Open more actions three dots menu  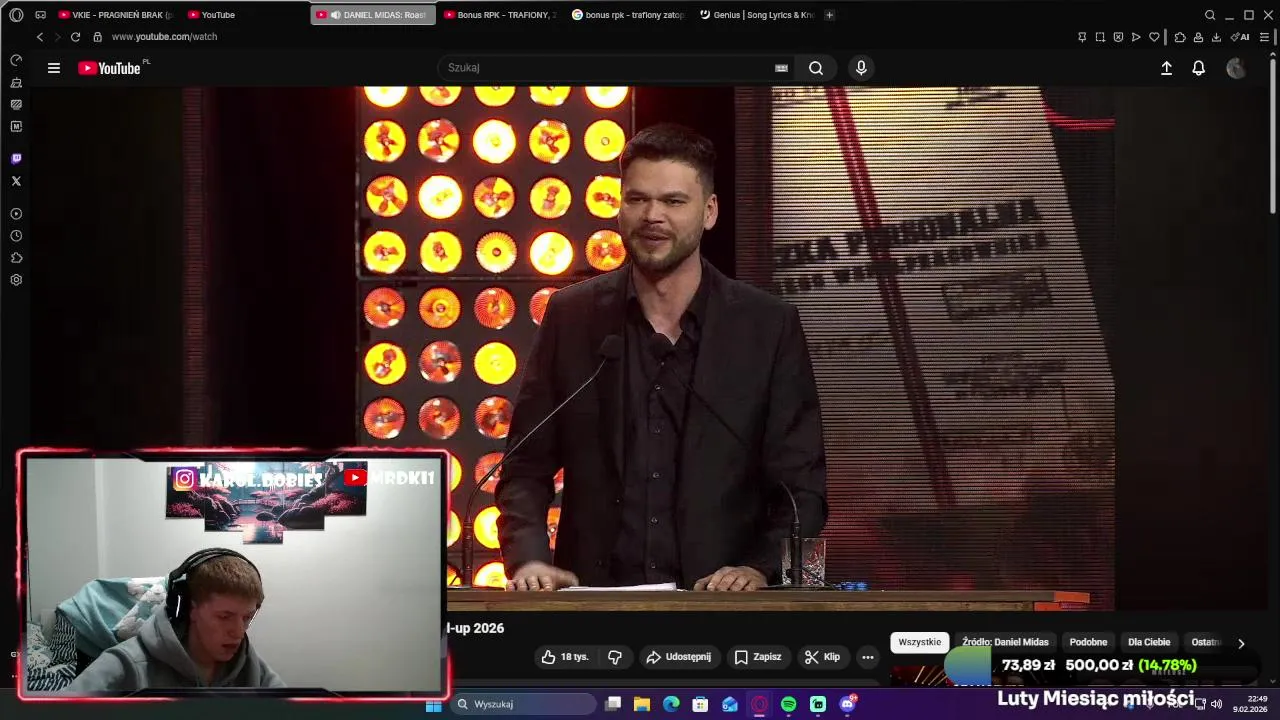click(x=868, y=657)
